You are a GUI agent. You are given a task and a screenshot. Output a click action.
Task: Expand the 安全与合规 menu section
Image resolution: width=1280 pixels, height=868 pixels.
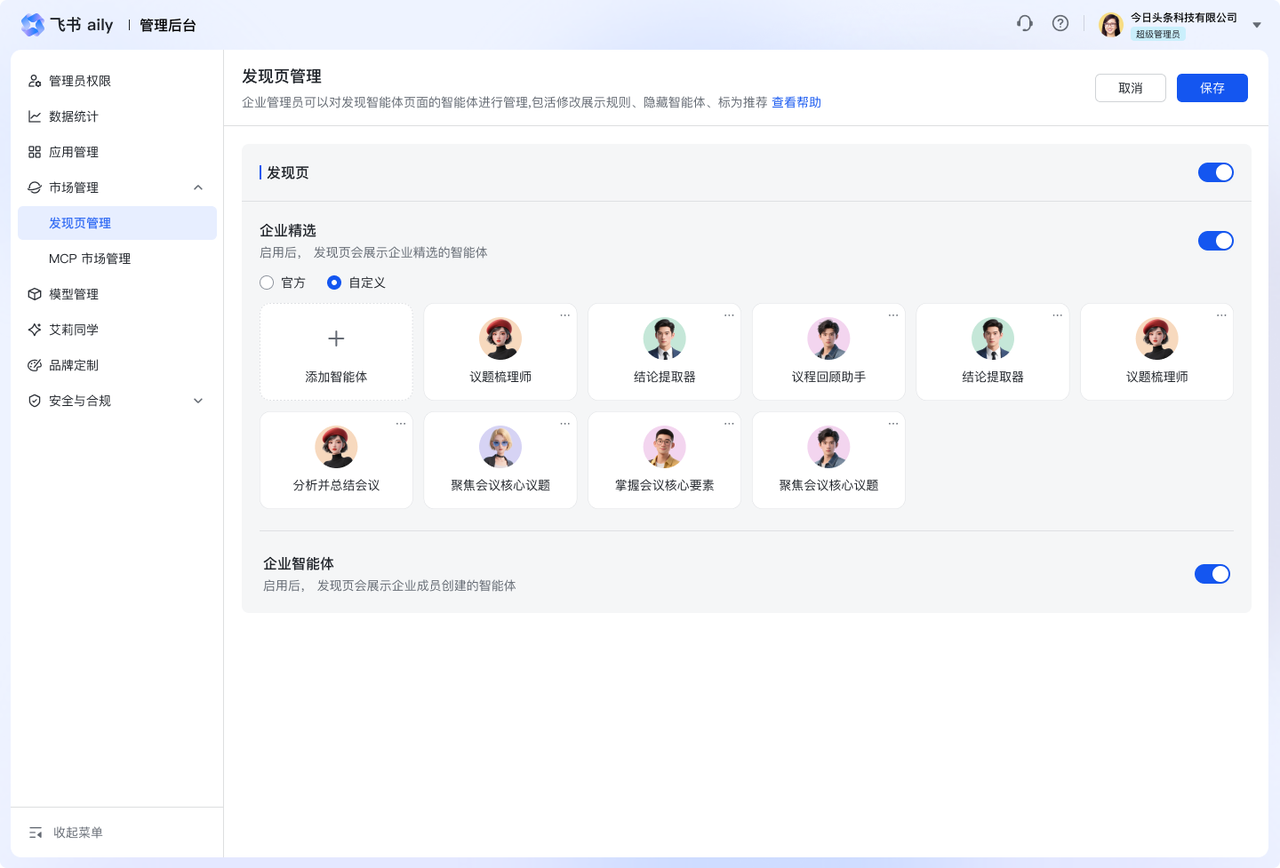click(x=198, y=401)
